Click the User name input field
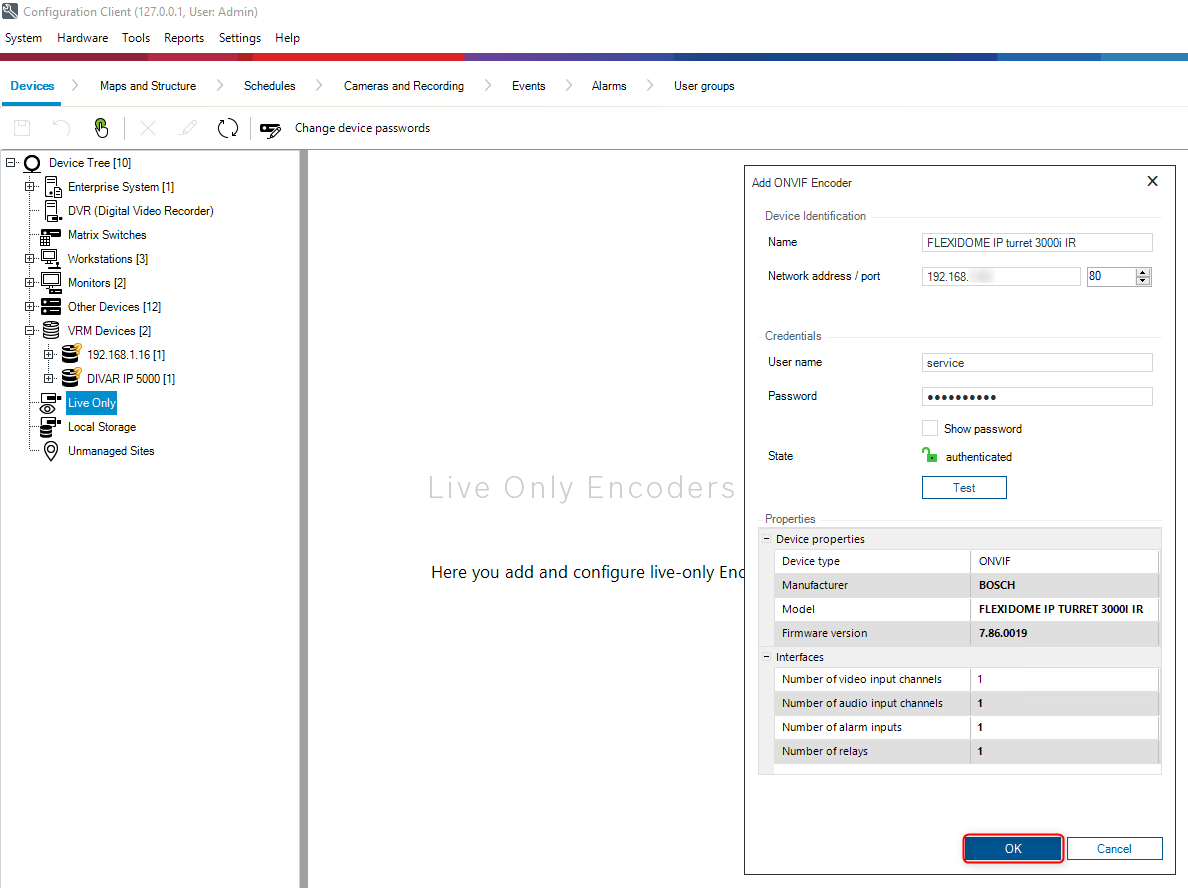The image size is (1188, 888). [1036, 363]
